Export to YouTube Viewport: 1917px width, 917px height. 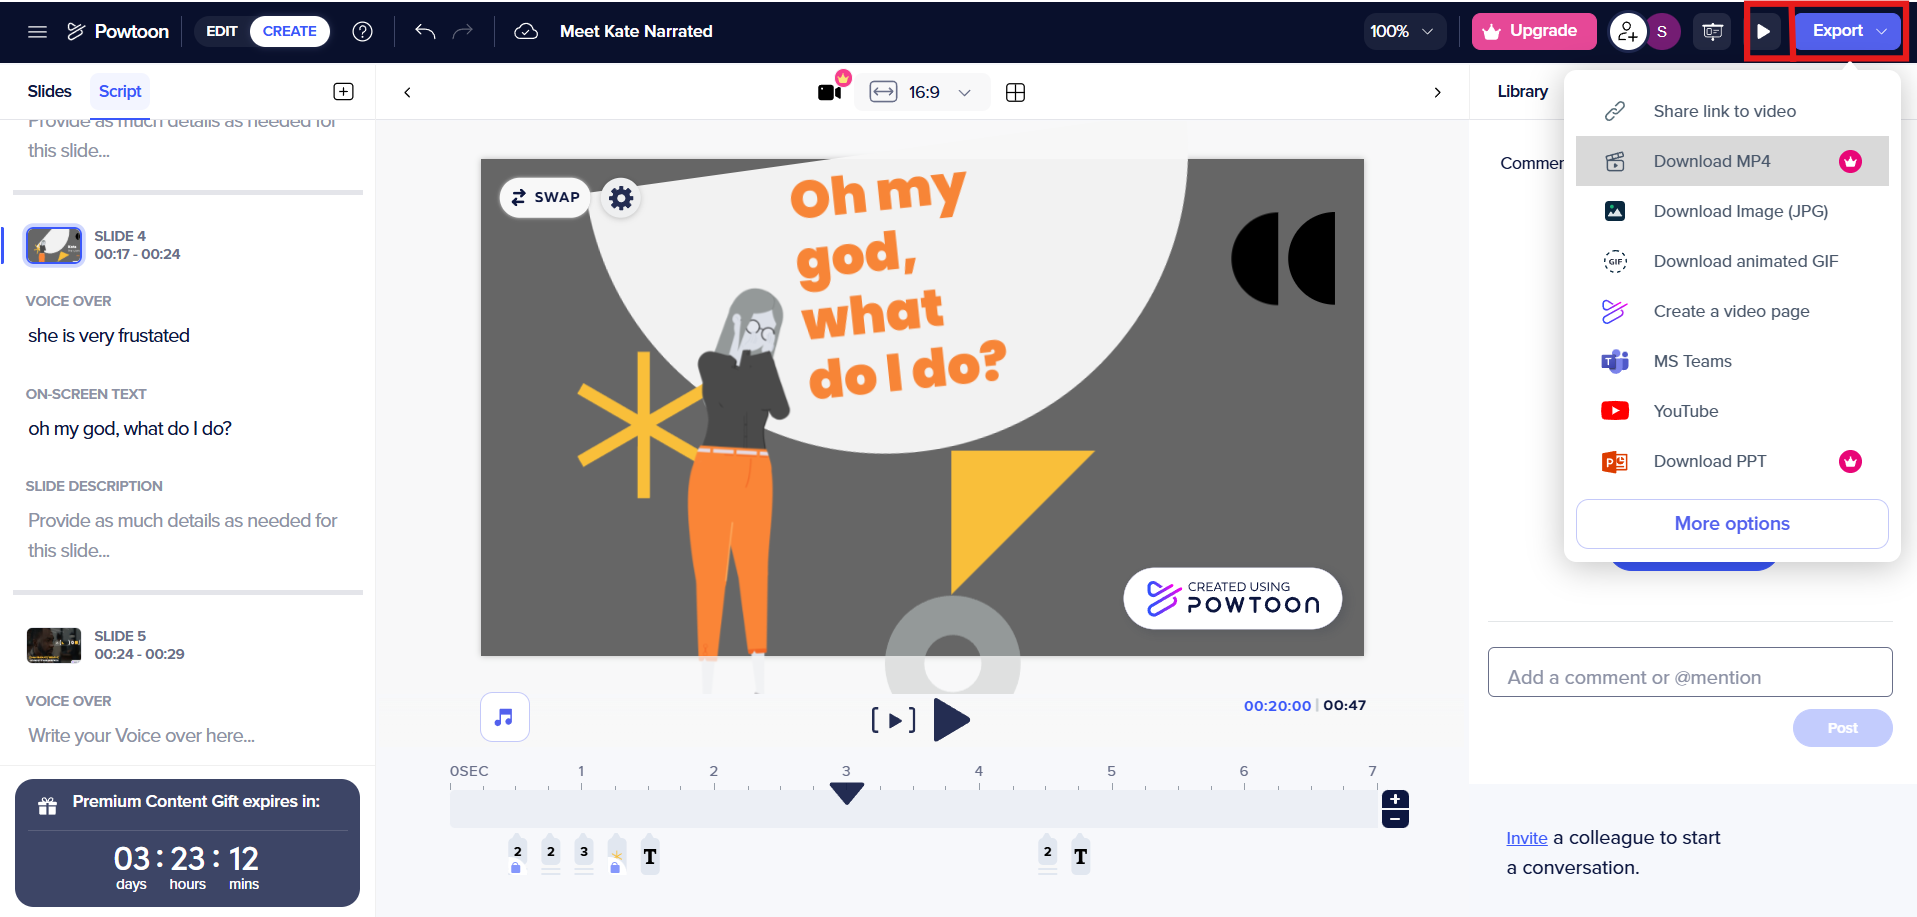click(x=1732, y=411)
